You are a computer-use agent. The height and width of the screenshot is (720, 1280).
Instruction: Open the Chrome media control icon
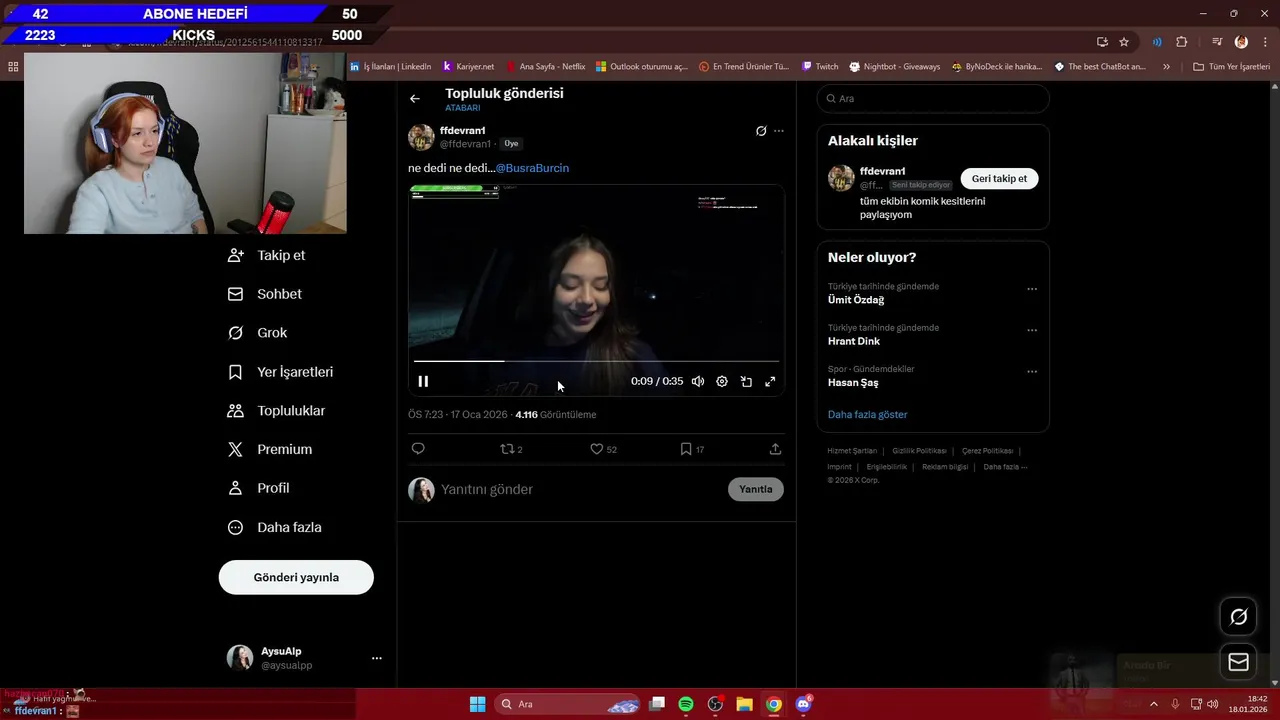point(1217,42)
